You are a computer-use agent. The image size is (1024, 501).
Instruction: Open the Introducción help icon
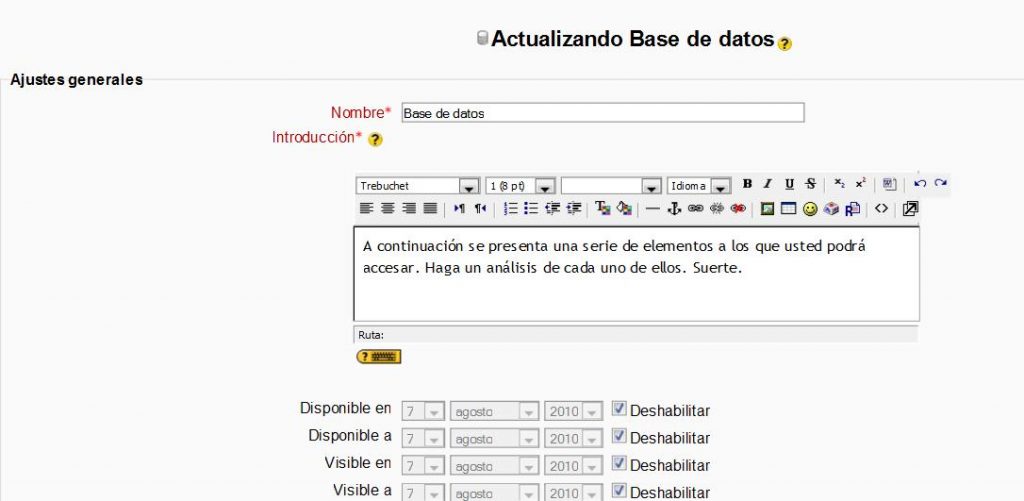tap(375, 139)
